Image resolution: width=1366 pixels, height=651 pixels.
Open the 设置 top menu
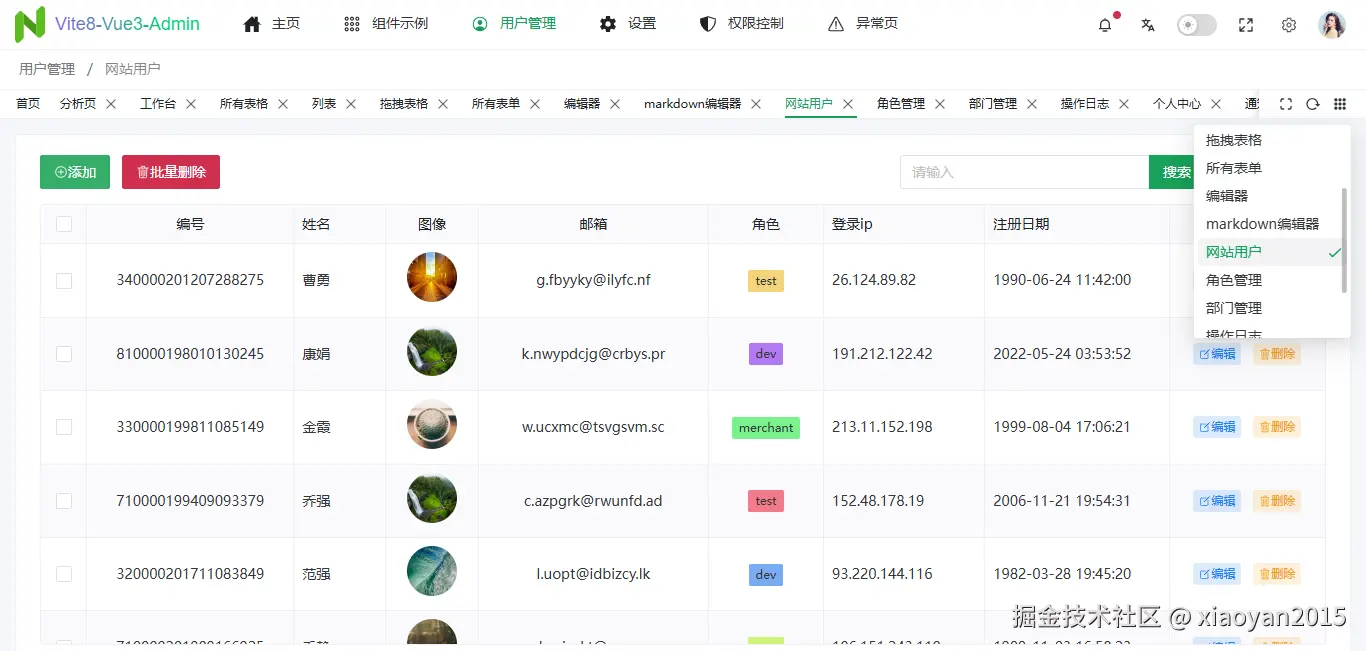(x=628, y=24)
